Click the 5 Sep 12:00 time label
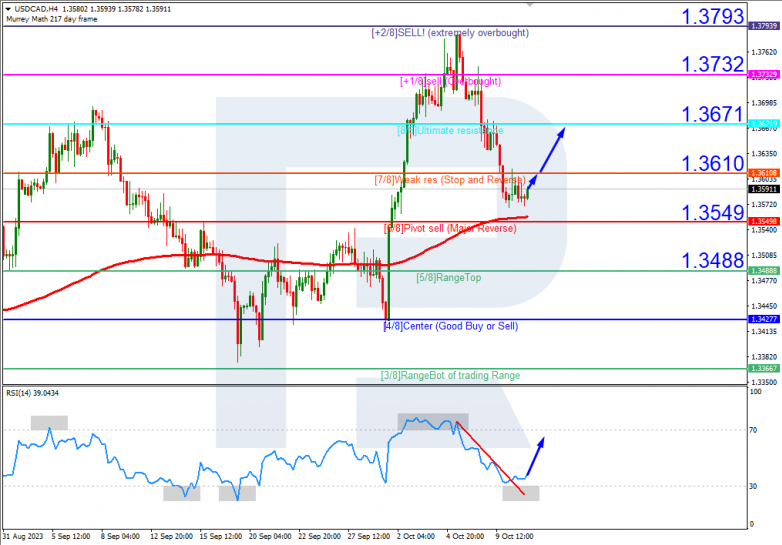Viewport: 782px width, 545px height. [71, 537]
